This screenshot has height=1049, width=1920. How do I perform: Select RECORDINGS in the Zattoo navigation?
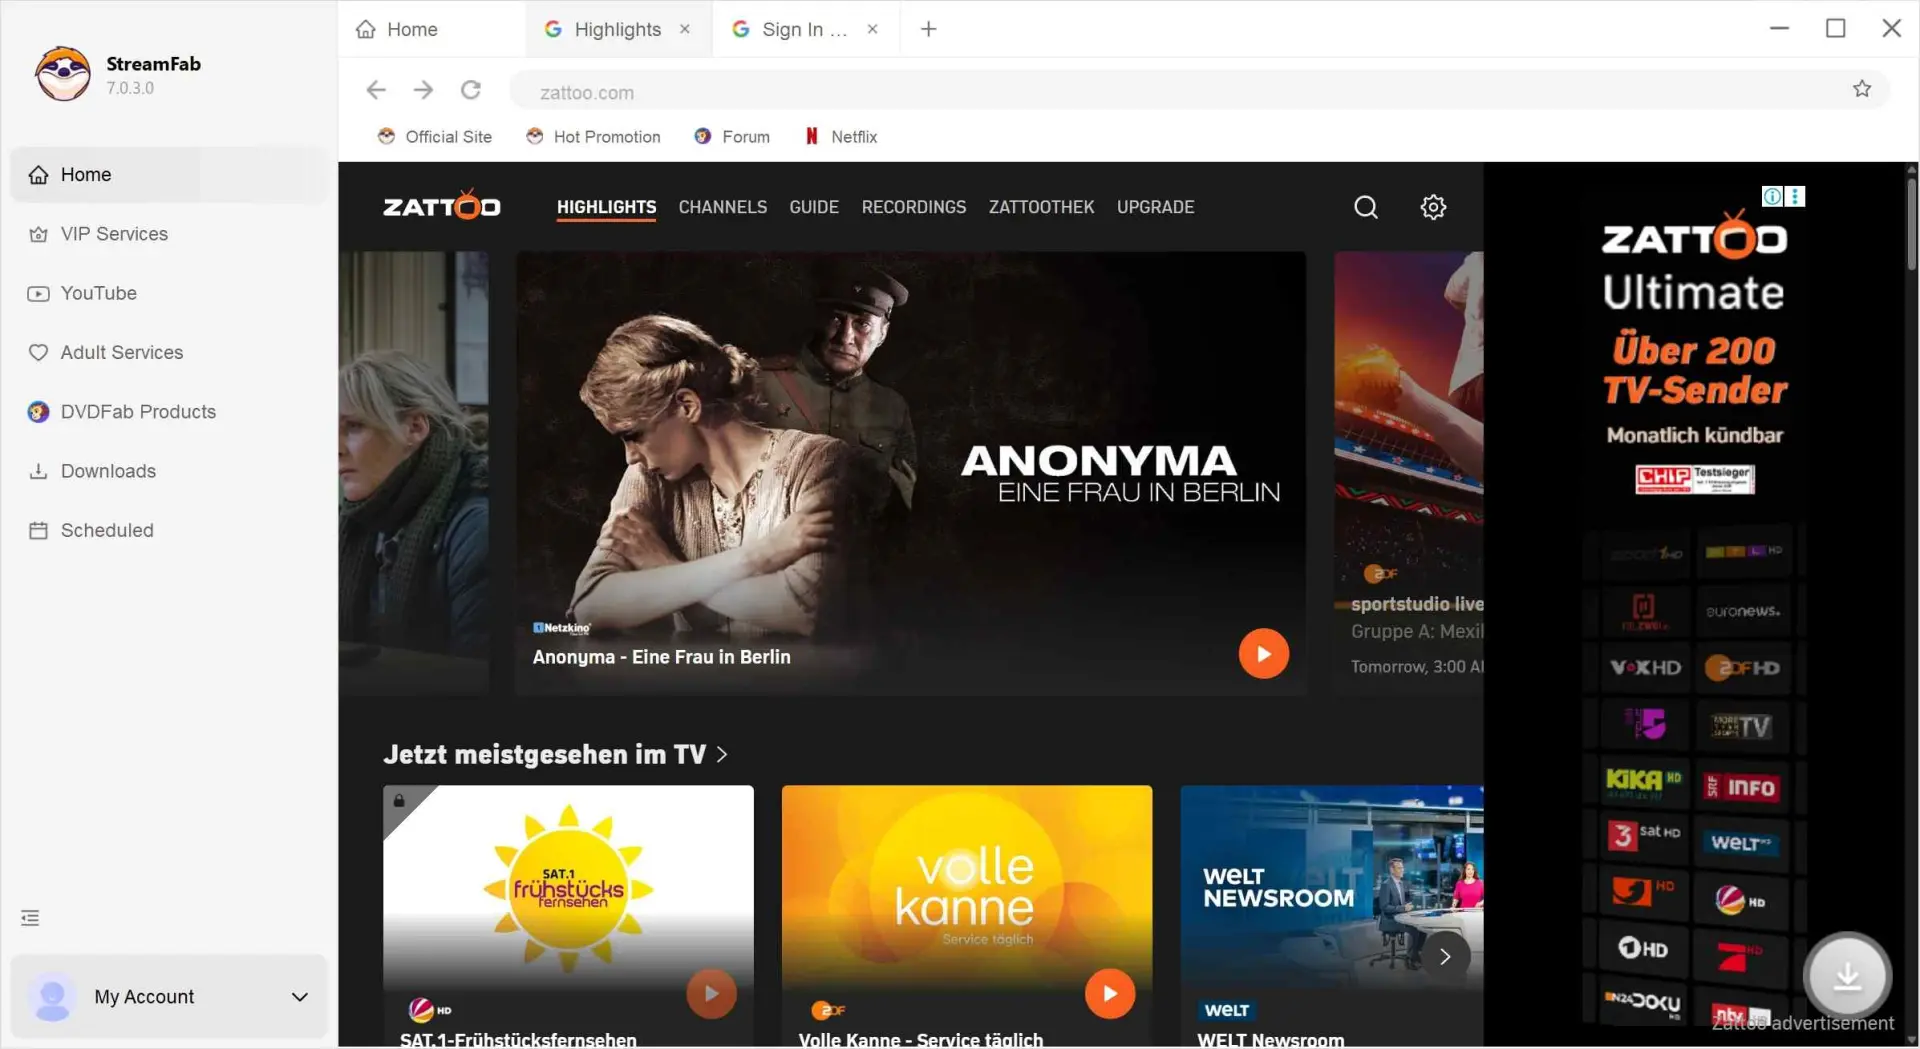coord(913,207)
